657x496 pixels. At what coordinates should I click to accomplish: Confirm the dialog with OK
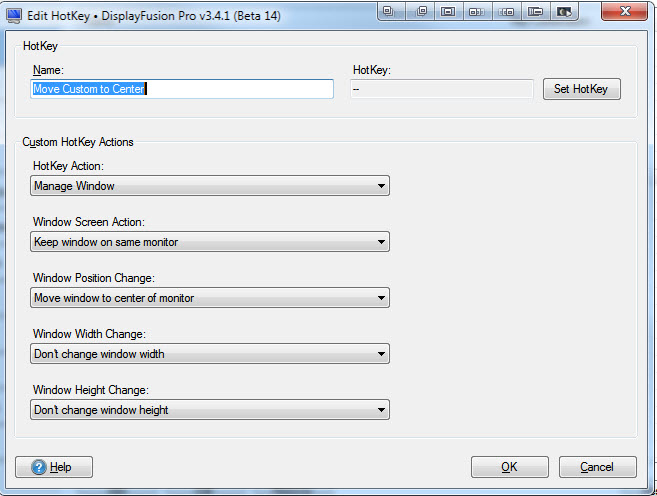pyautogui.click(x=509, y=467)
